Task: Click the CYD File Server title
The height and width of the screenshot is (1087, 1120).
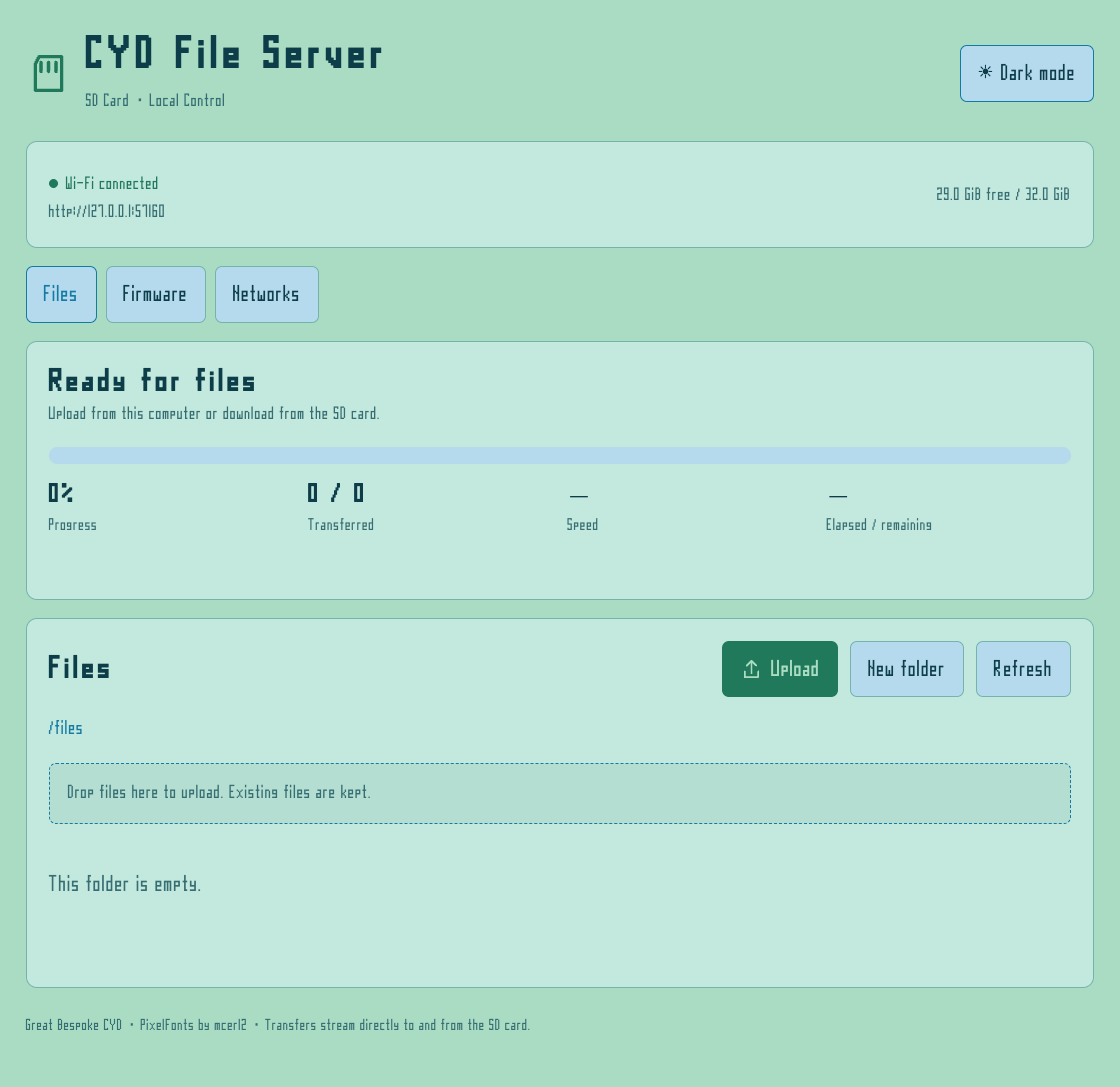Action: [233, 54]
